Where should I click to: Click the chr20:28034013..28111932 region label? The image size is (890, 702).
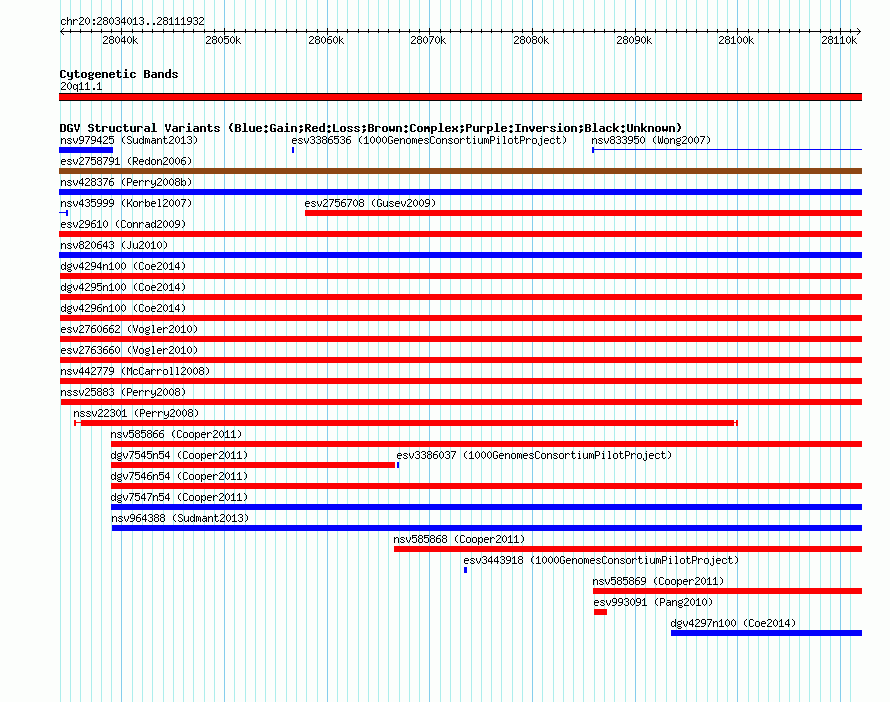(132, 21)
